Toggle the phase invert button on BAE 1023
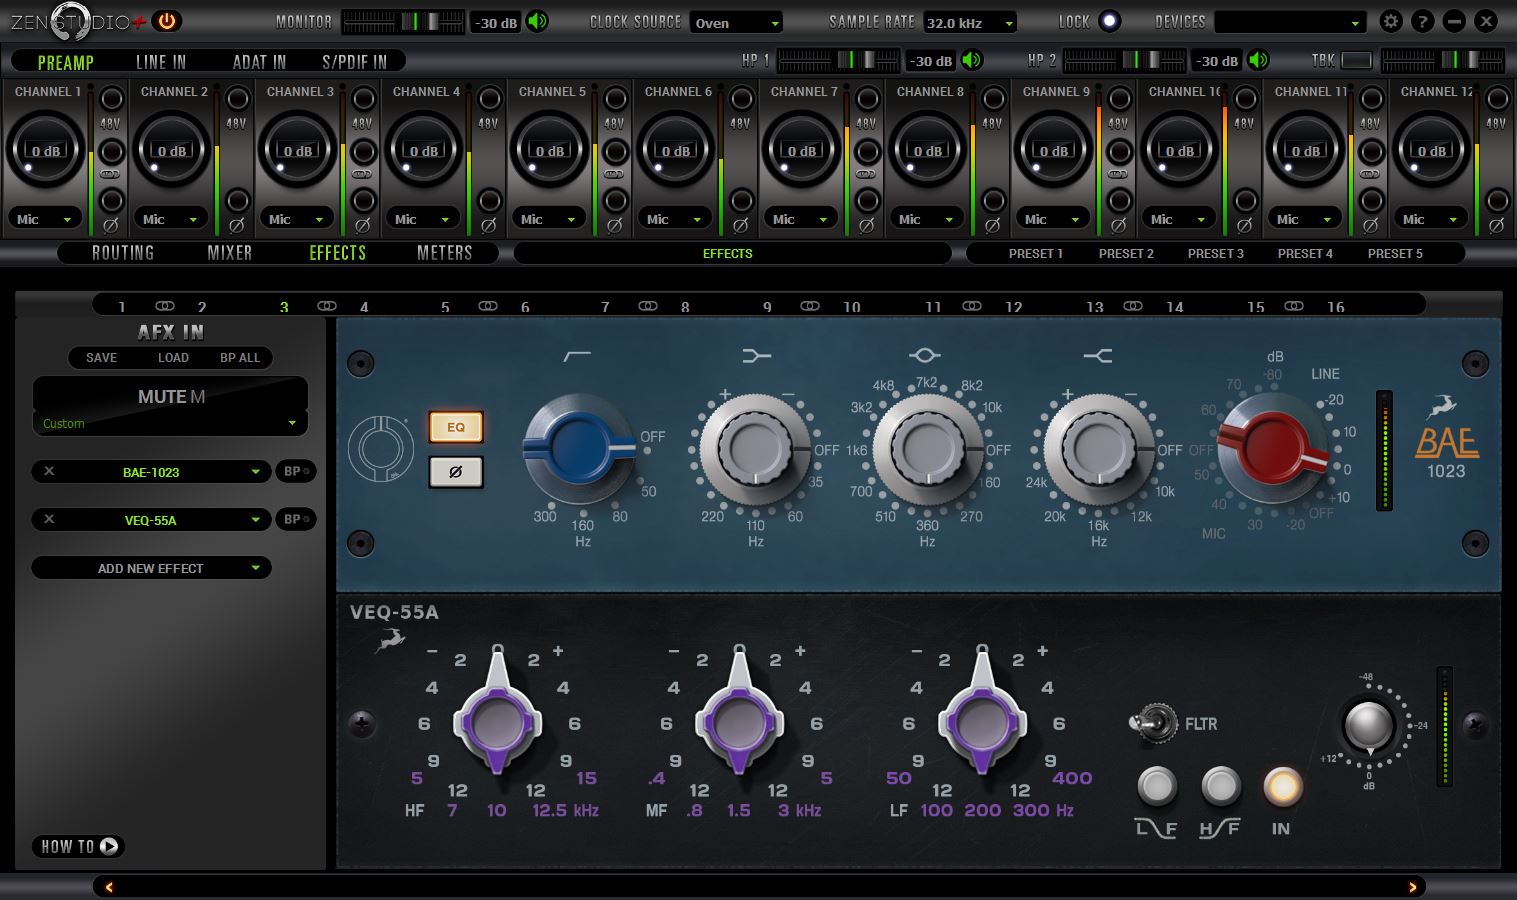Viewport: 1517px width, 900px height. (456, 472)
